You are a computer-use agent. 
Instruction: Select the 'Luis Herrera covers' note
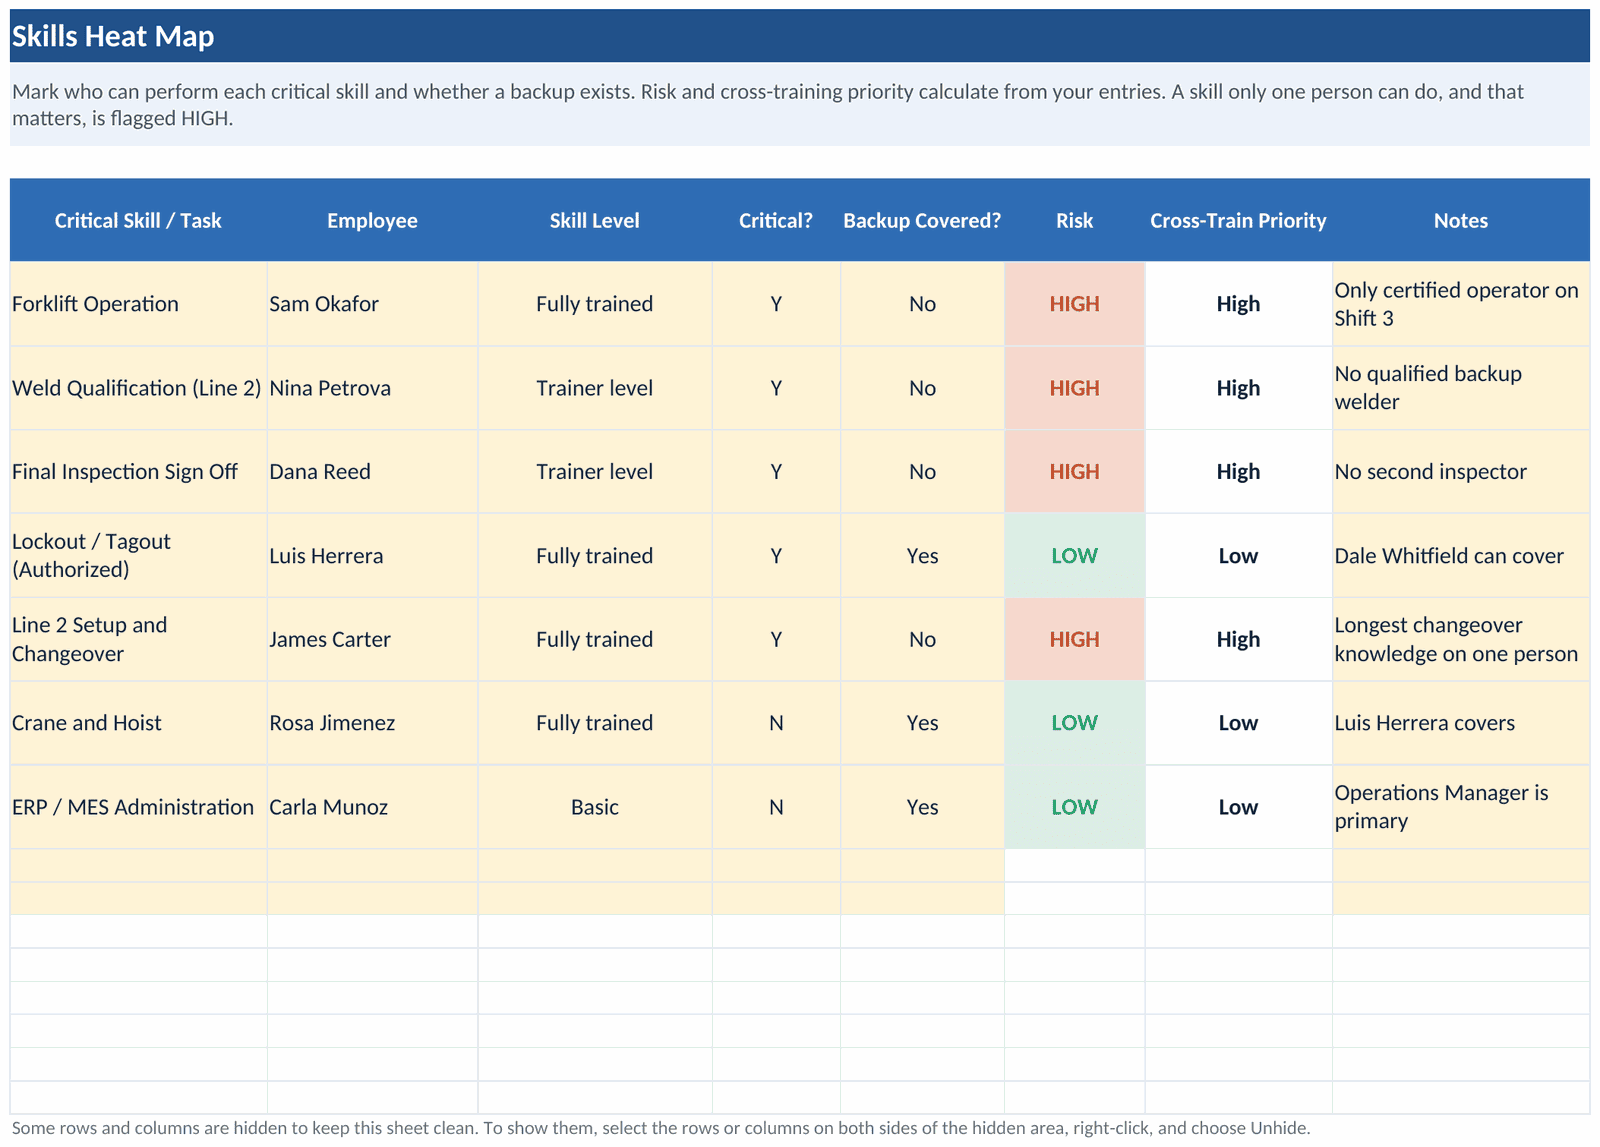click(x=1461, y=723)
